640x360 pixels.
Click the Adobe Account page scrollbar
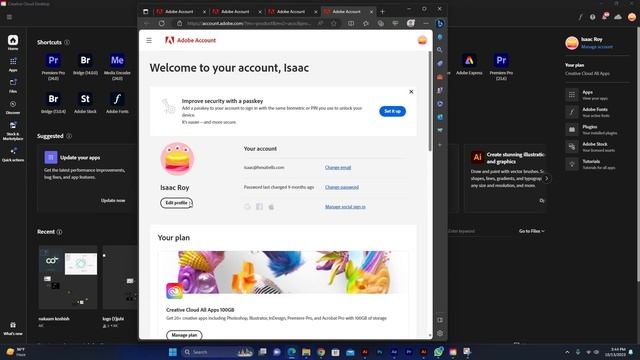tap(430, 101)
